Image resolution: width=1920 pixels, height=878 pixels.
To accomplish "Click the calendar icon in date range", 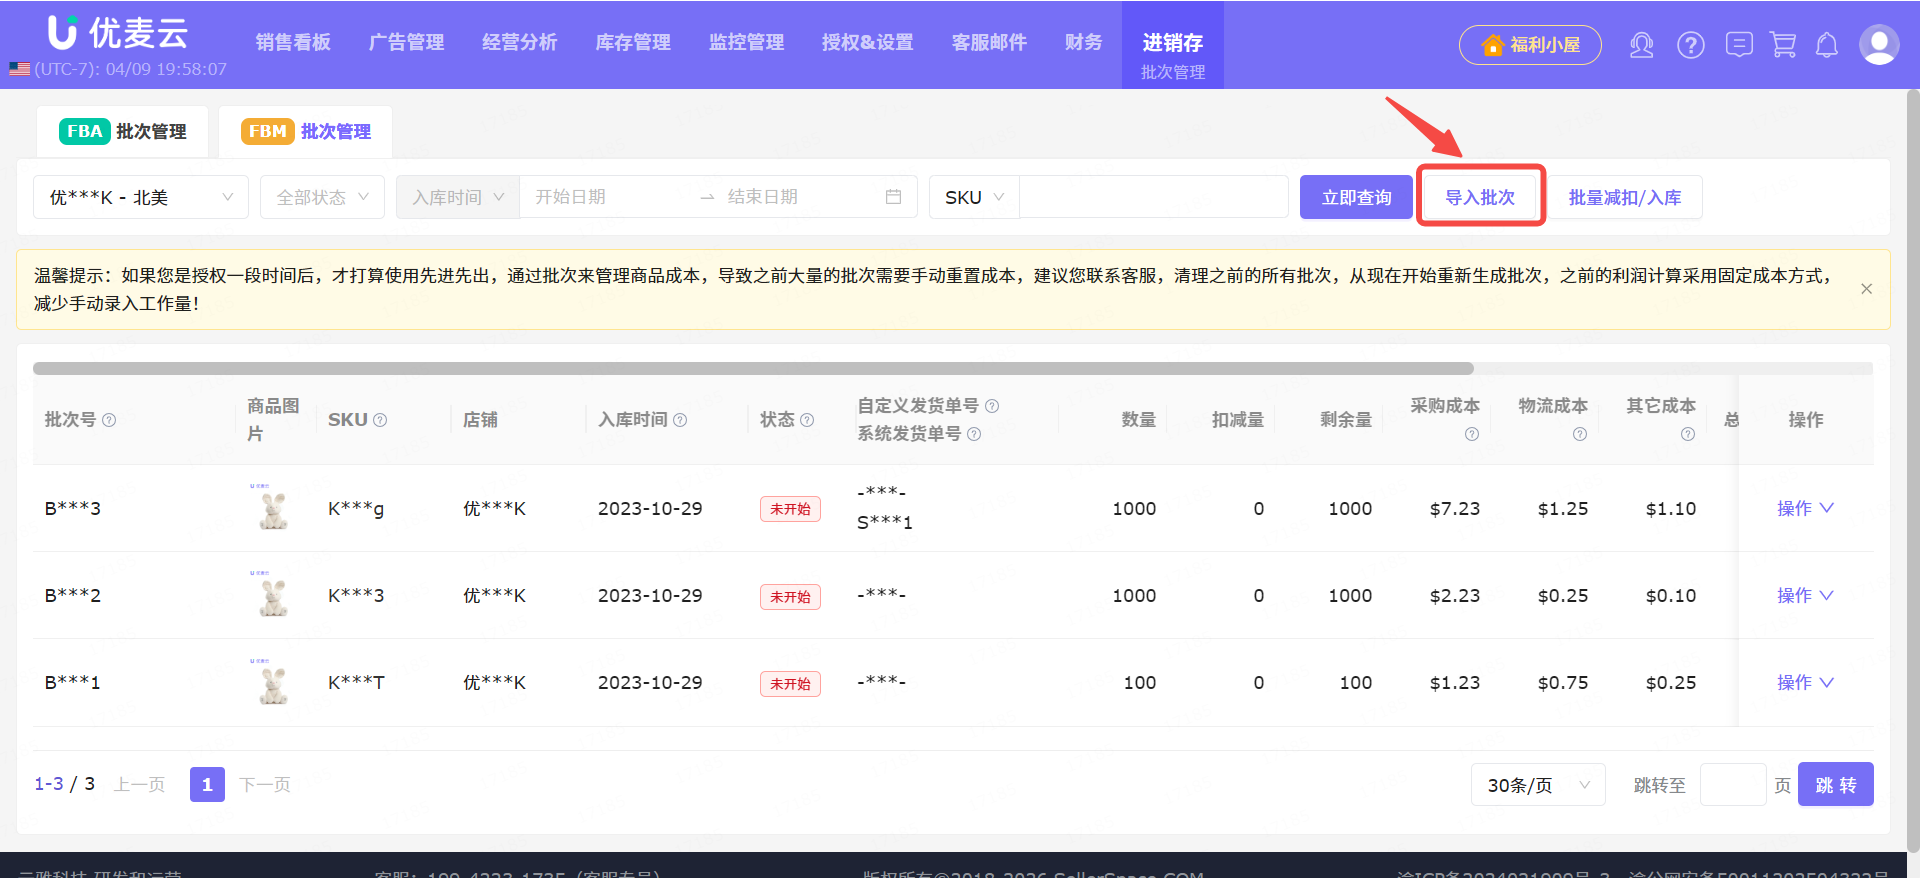I will click(x=893, y=197).
